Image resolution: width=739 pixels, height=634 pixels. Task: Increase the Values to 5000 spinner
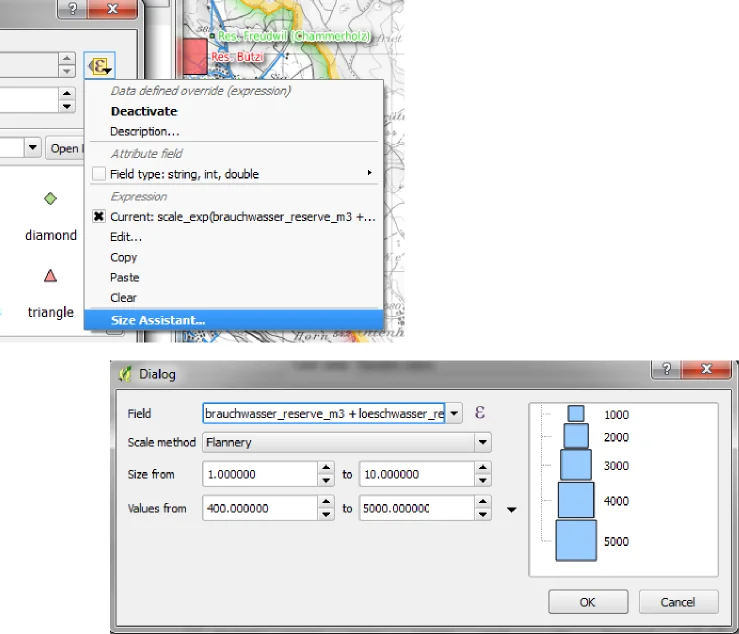click(x=483, y=503)
